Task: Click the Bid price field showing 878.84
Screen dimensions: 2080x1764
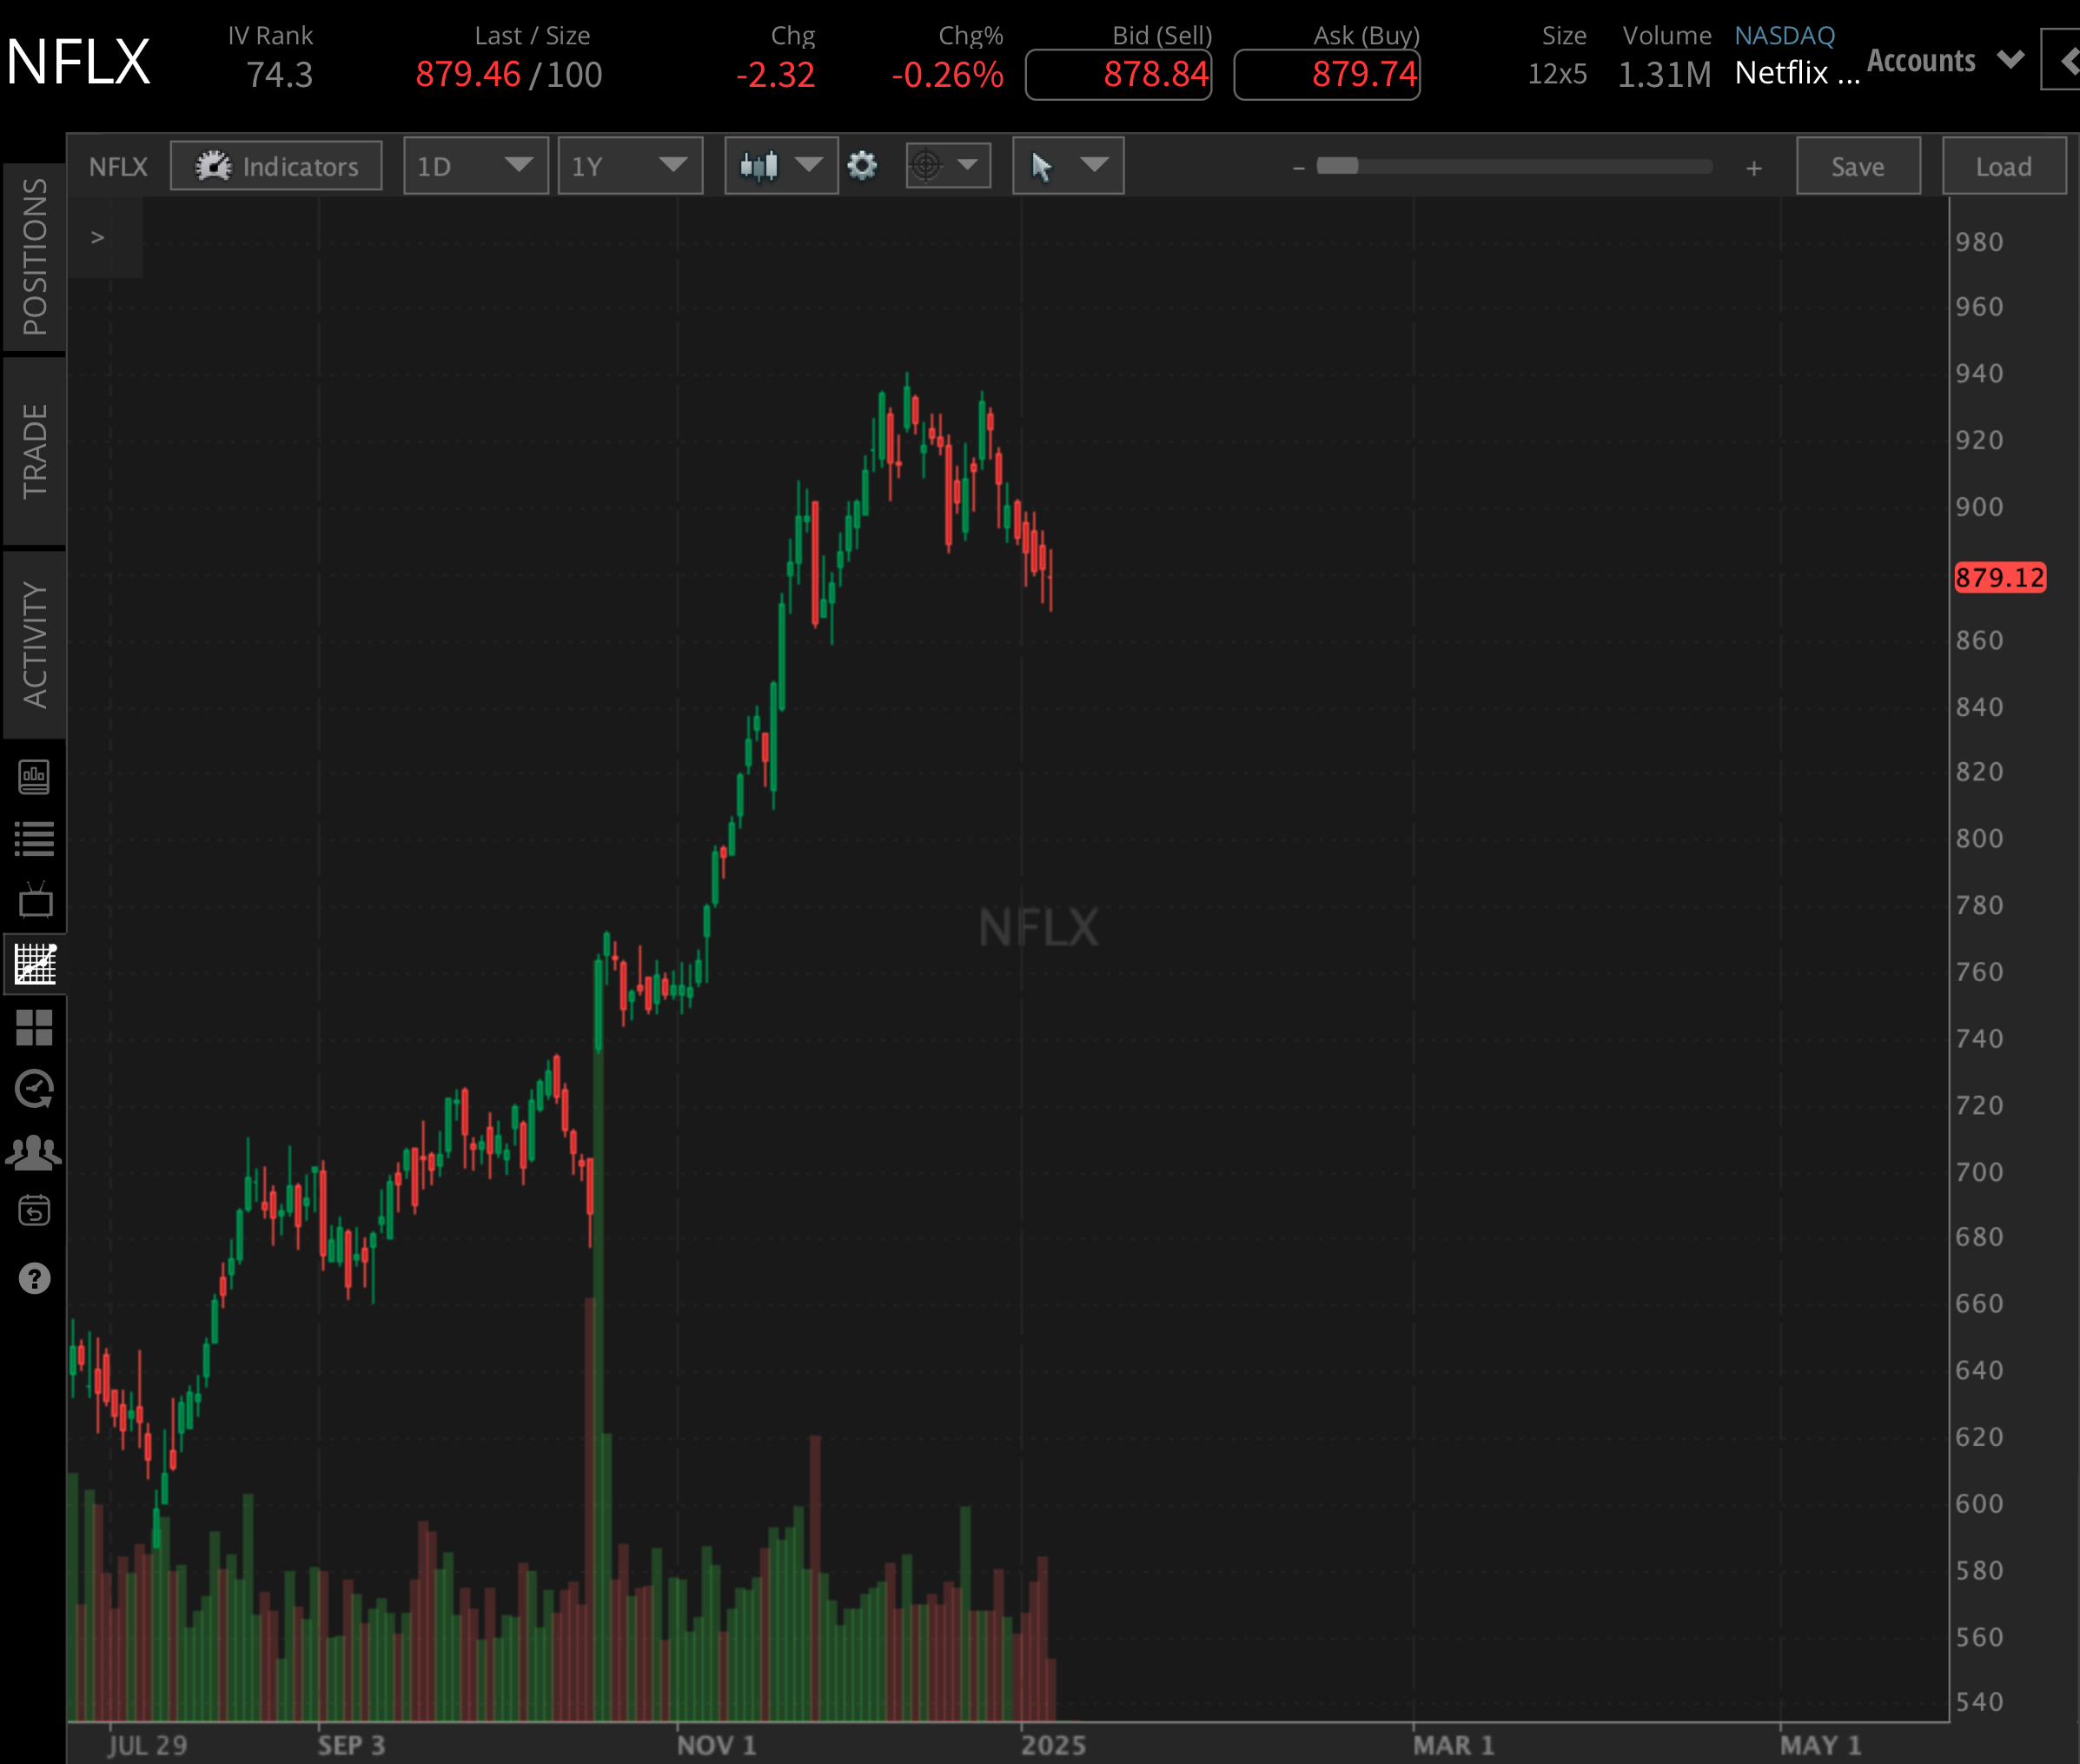Action: coord(1118,73)
